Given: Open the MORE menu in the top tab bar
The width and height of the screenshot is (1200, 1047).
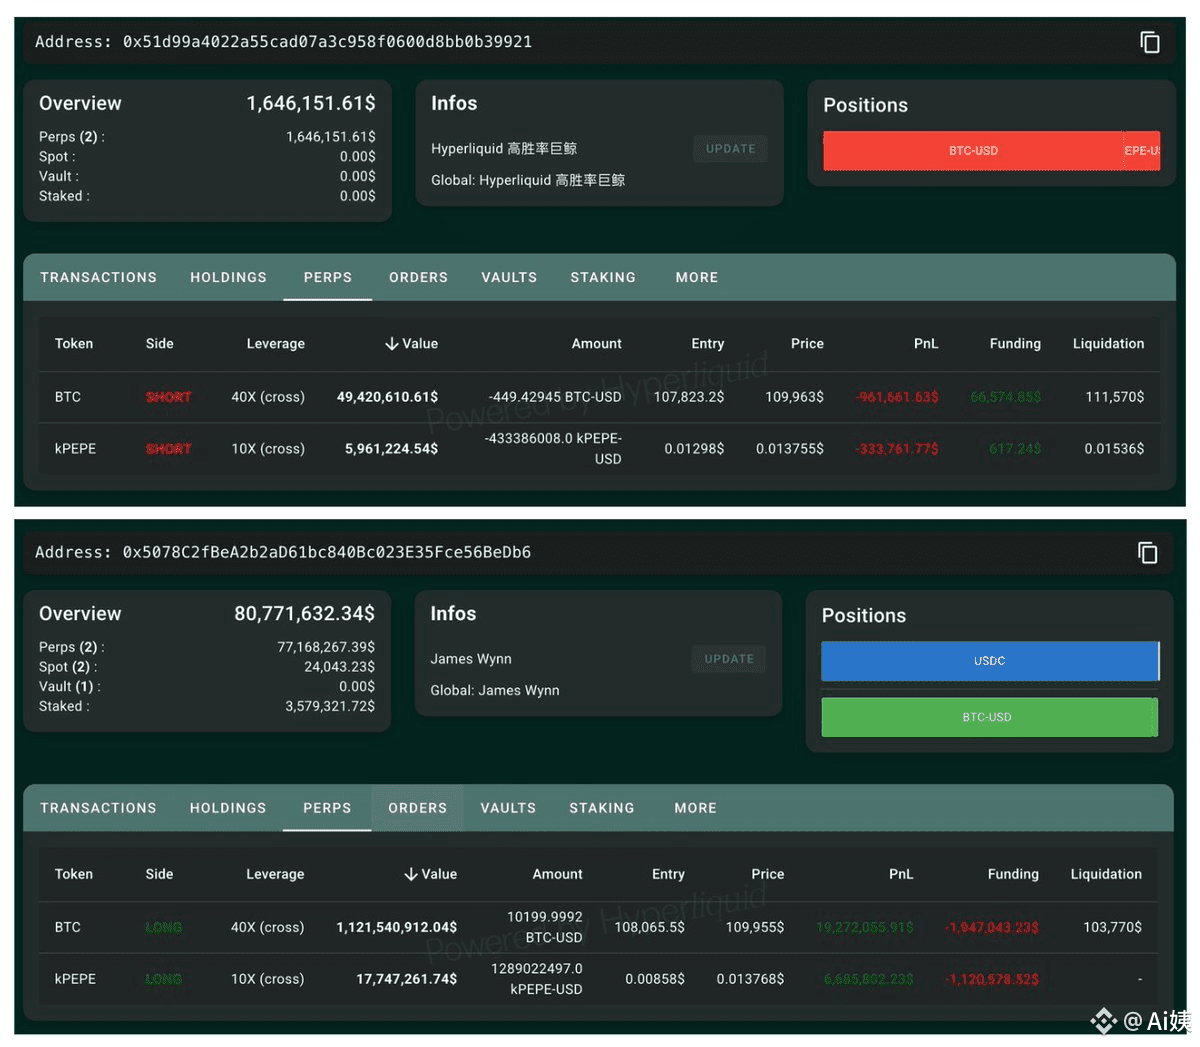Looking at the screenshot, I should 696,277.
